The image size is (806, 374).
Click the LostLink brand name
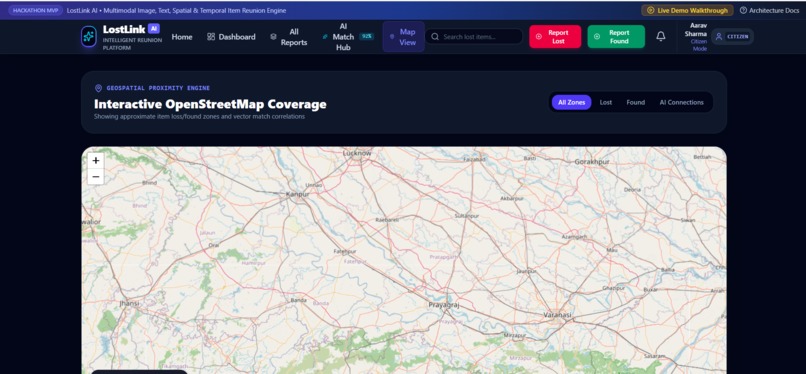[124, 29]
